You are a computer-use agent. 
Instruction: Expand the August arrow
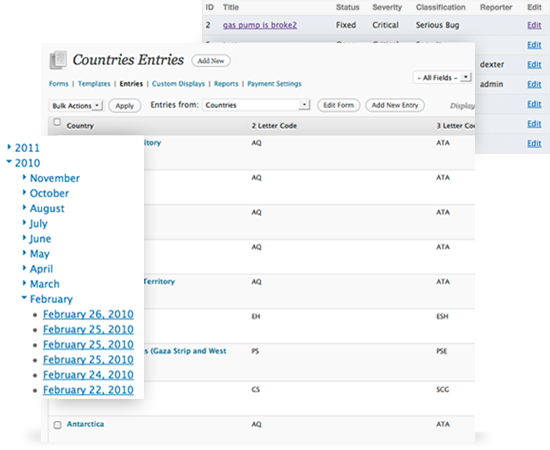point(24,207)
